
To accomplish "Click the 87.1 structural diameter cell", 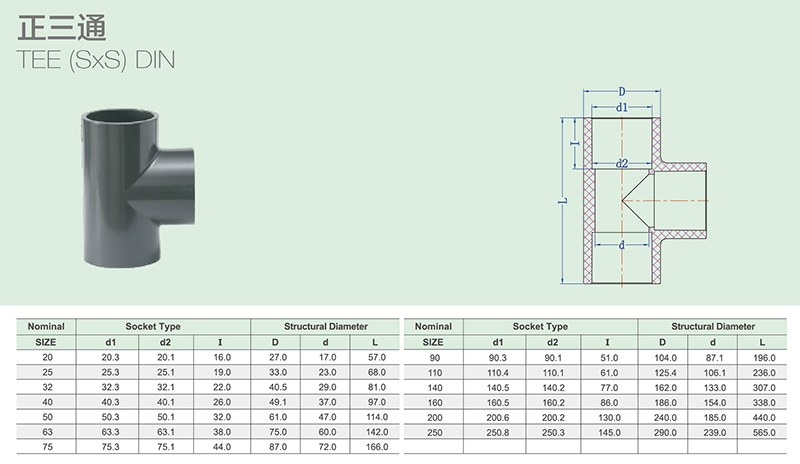I will coord(714,356).
